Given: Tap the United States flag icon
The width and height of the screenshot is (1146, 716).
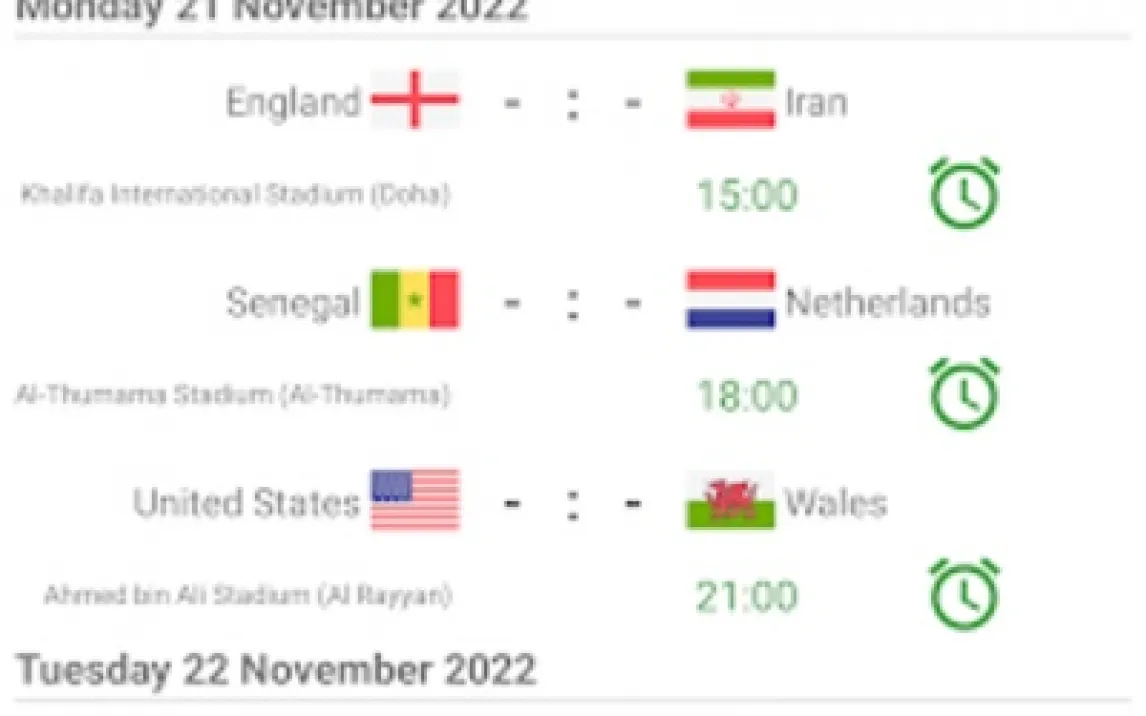Looking at the screenshot, I should coord(415,500).
